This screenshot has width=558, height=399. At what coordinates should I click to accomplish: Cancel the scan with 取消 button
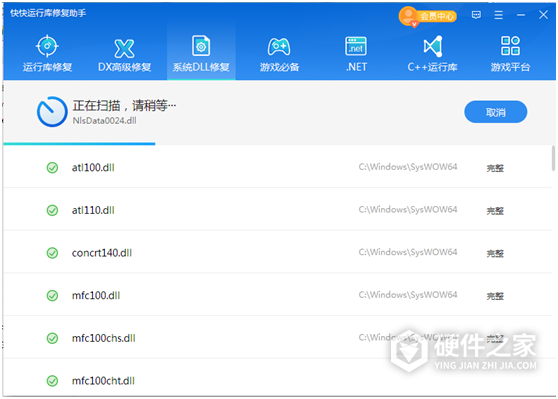click(x=495, y=112)
